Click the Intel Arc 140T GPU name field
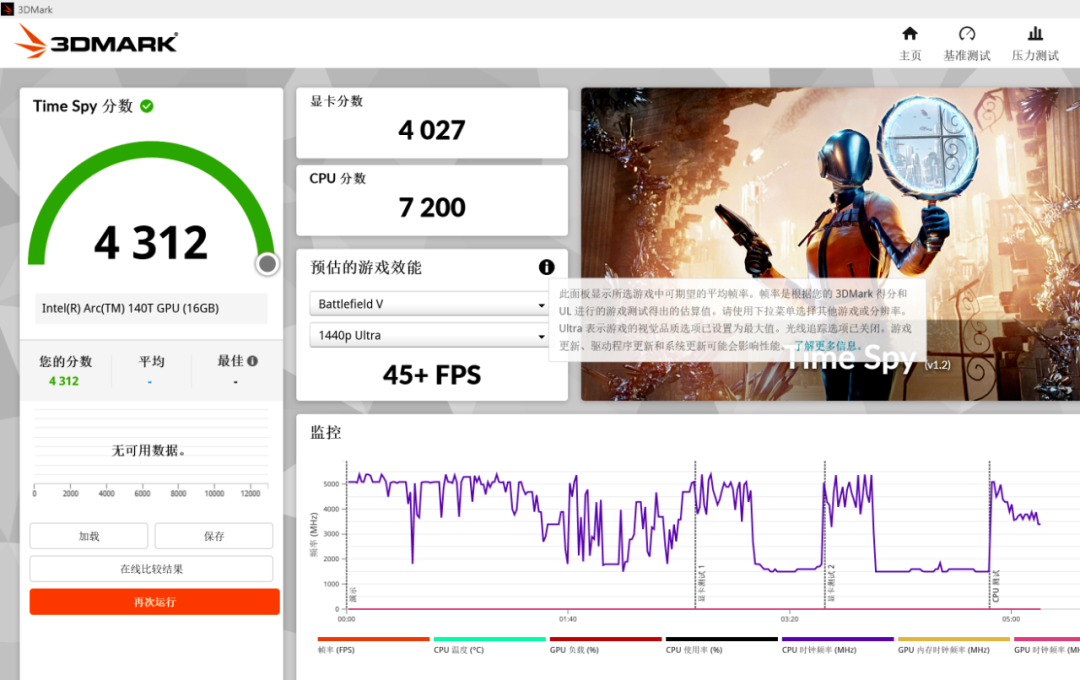 pyautogui.click(x=151, y=308)
